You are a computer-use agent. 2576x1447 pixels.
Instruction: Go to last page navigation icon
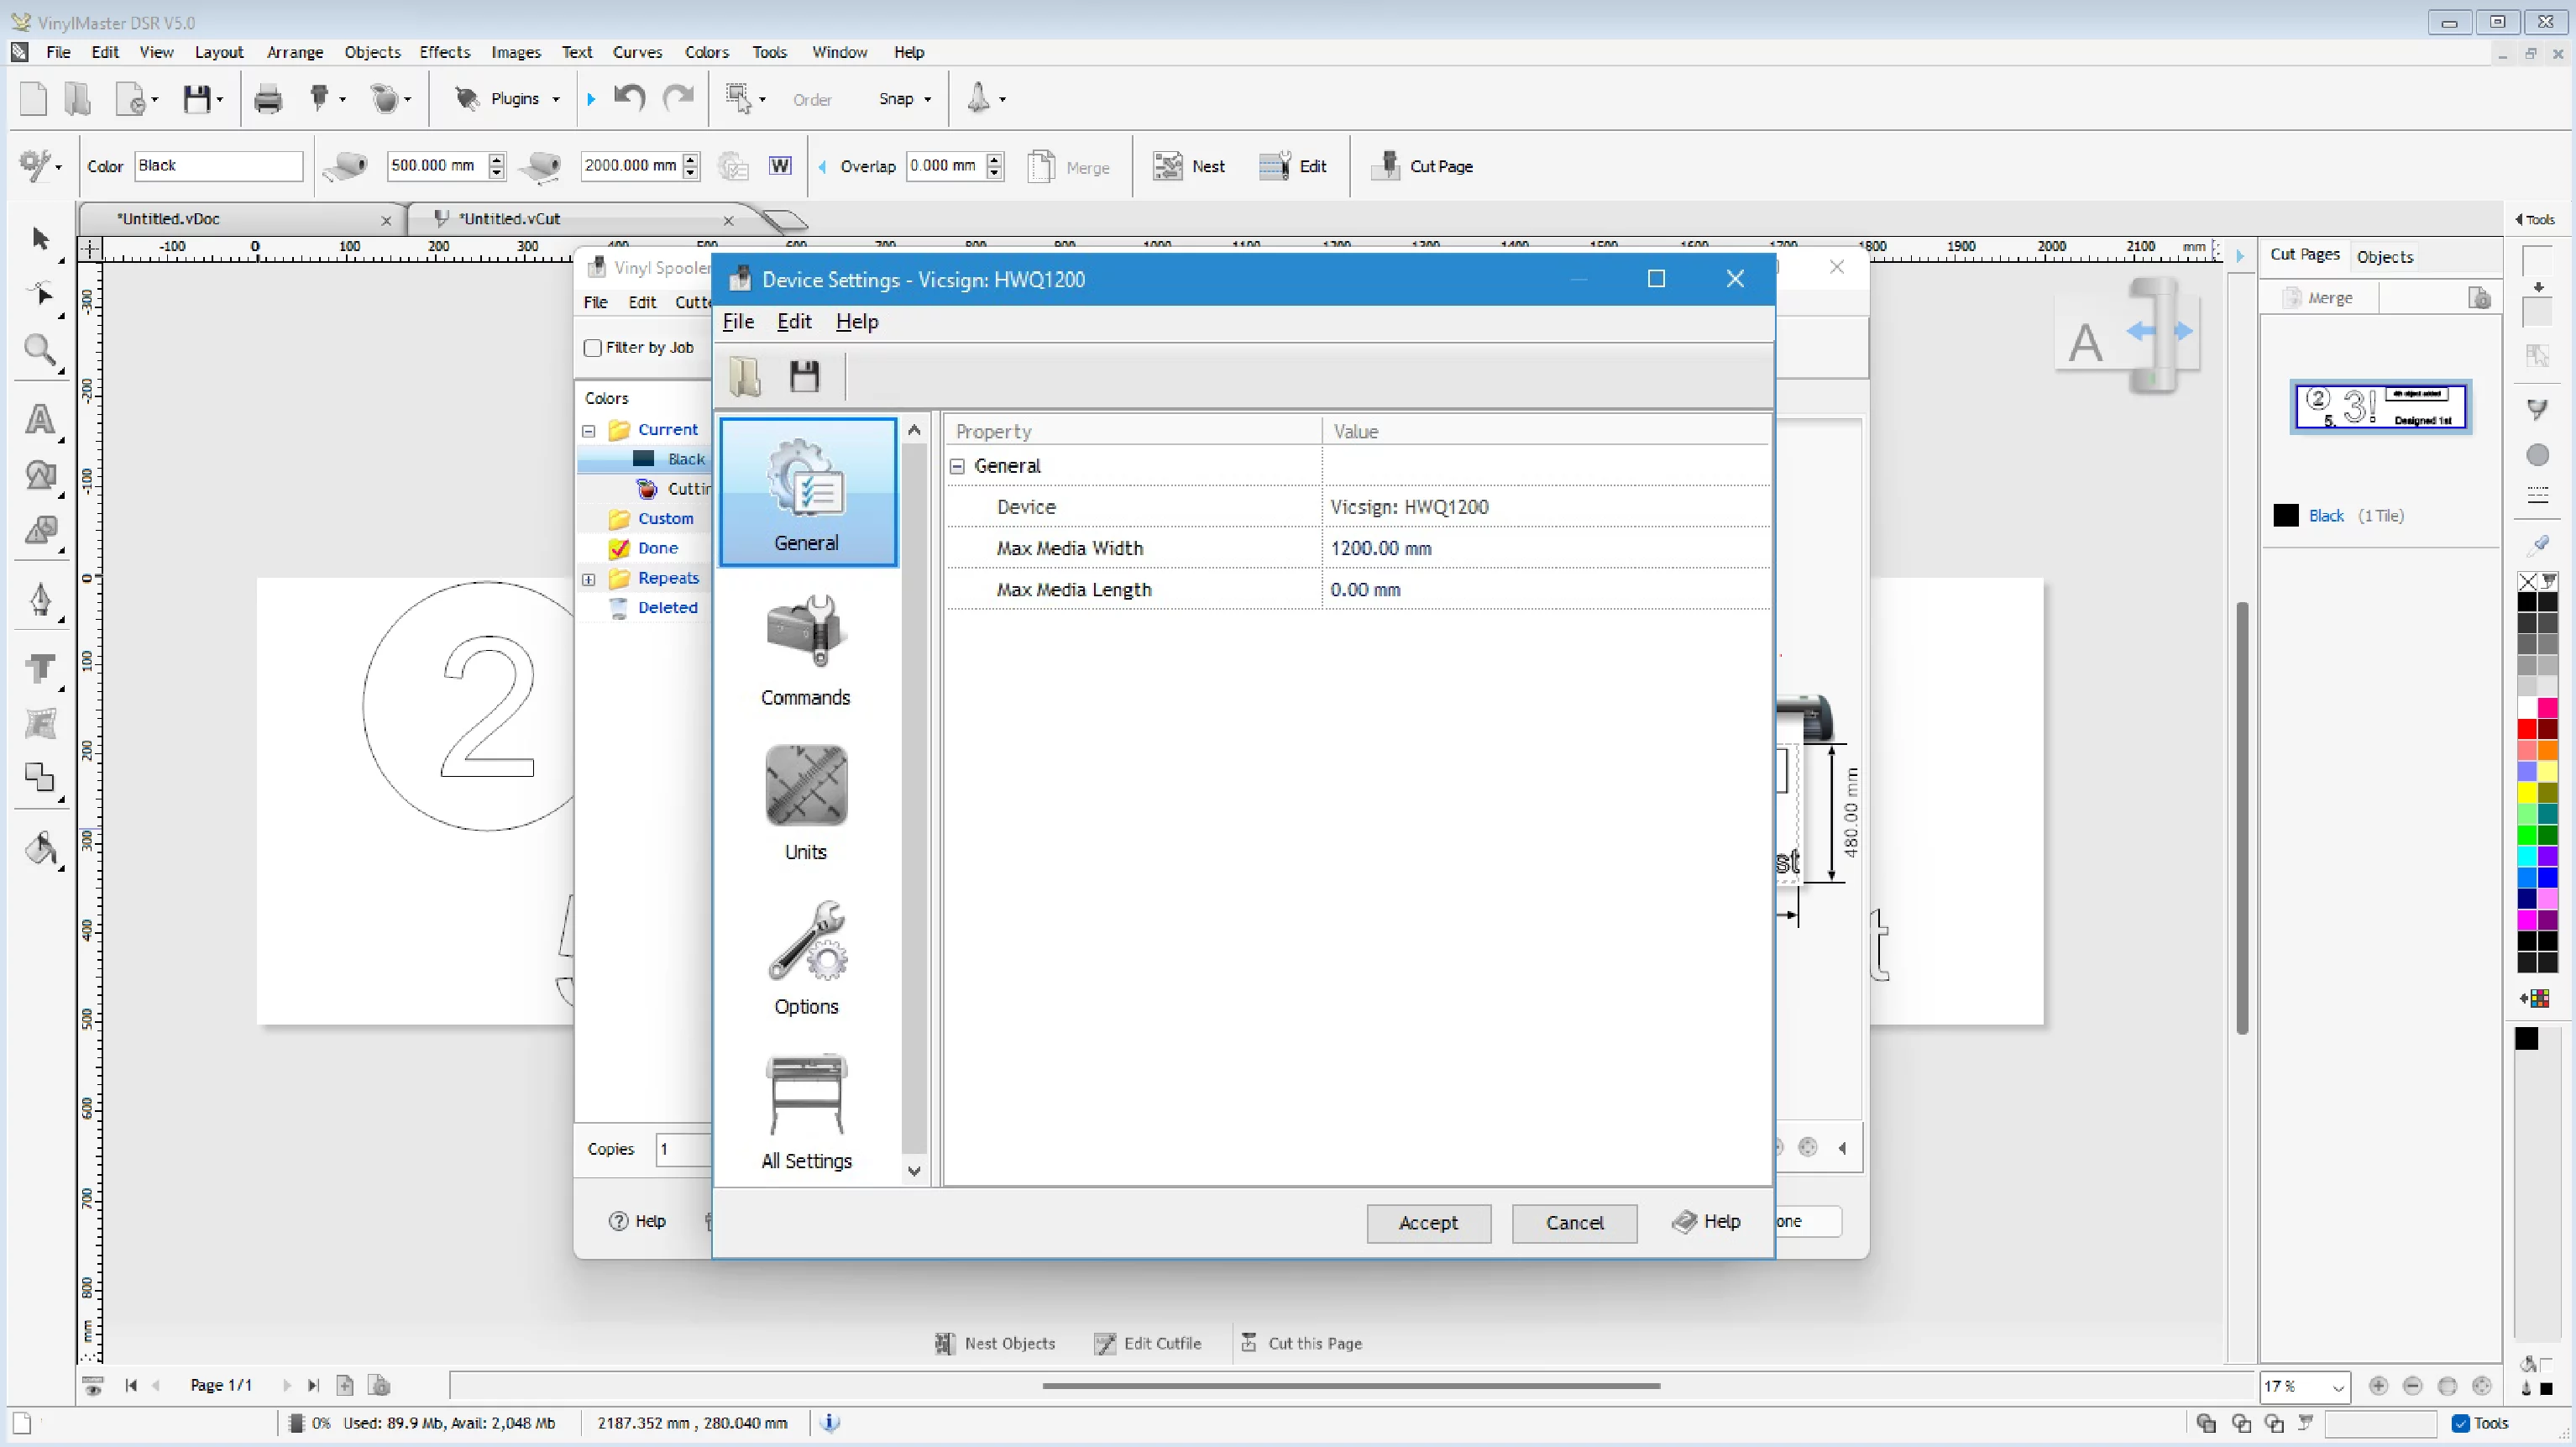[313, 1386]
